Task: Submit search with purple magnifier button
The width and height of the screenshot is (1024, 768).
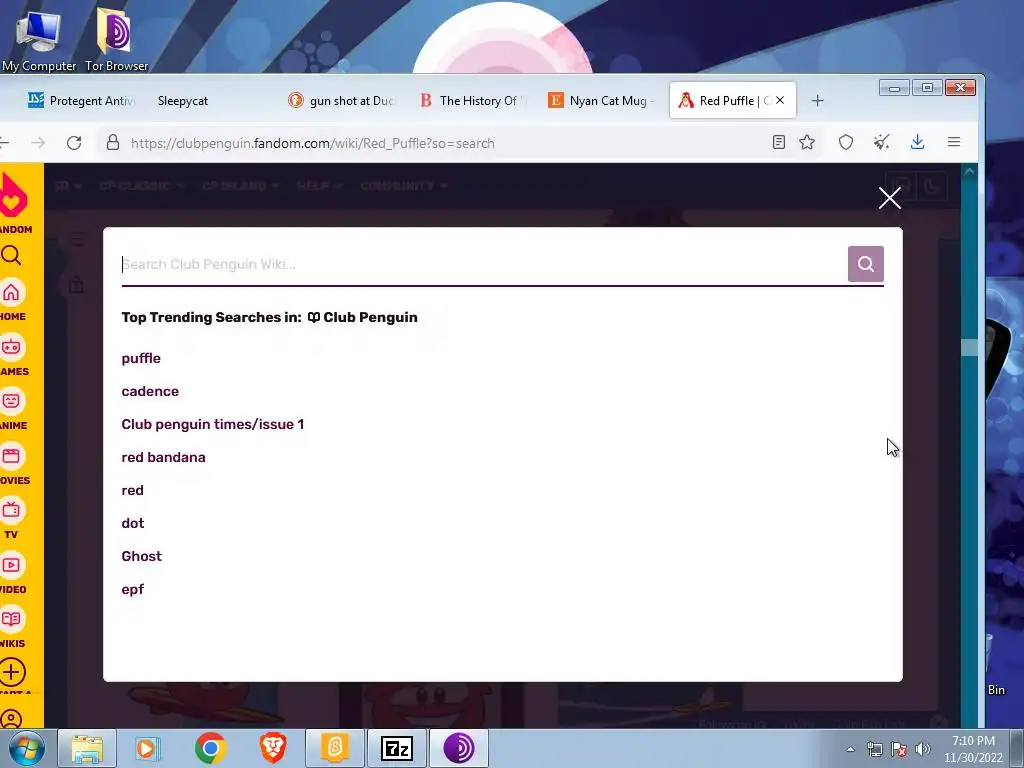Action: (865, 264)
